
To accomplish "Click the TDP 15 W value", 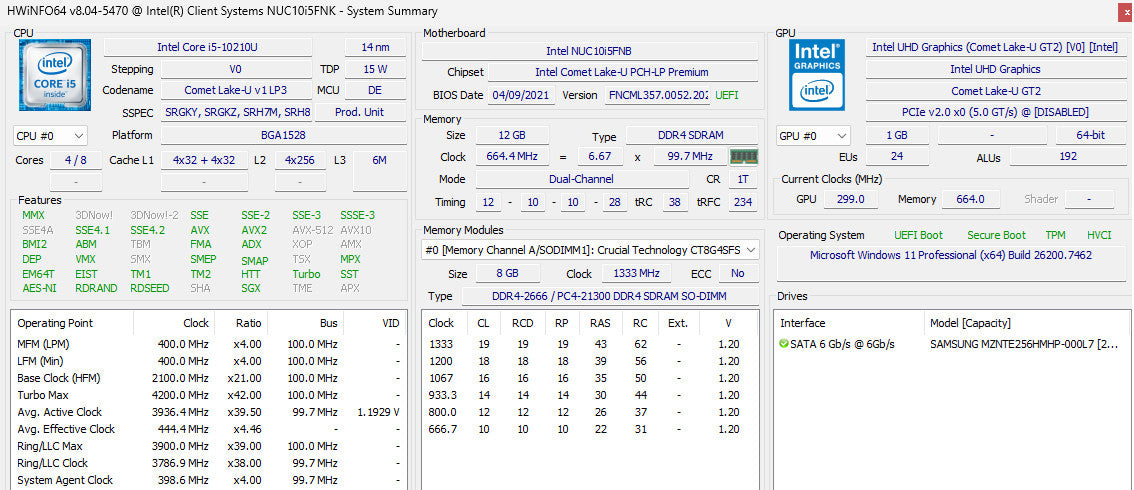I will click(x=375, y=69).
